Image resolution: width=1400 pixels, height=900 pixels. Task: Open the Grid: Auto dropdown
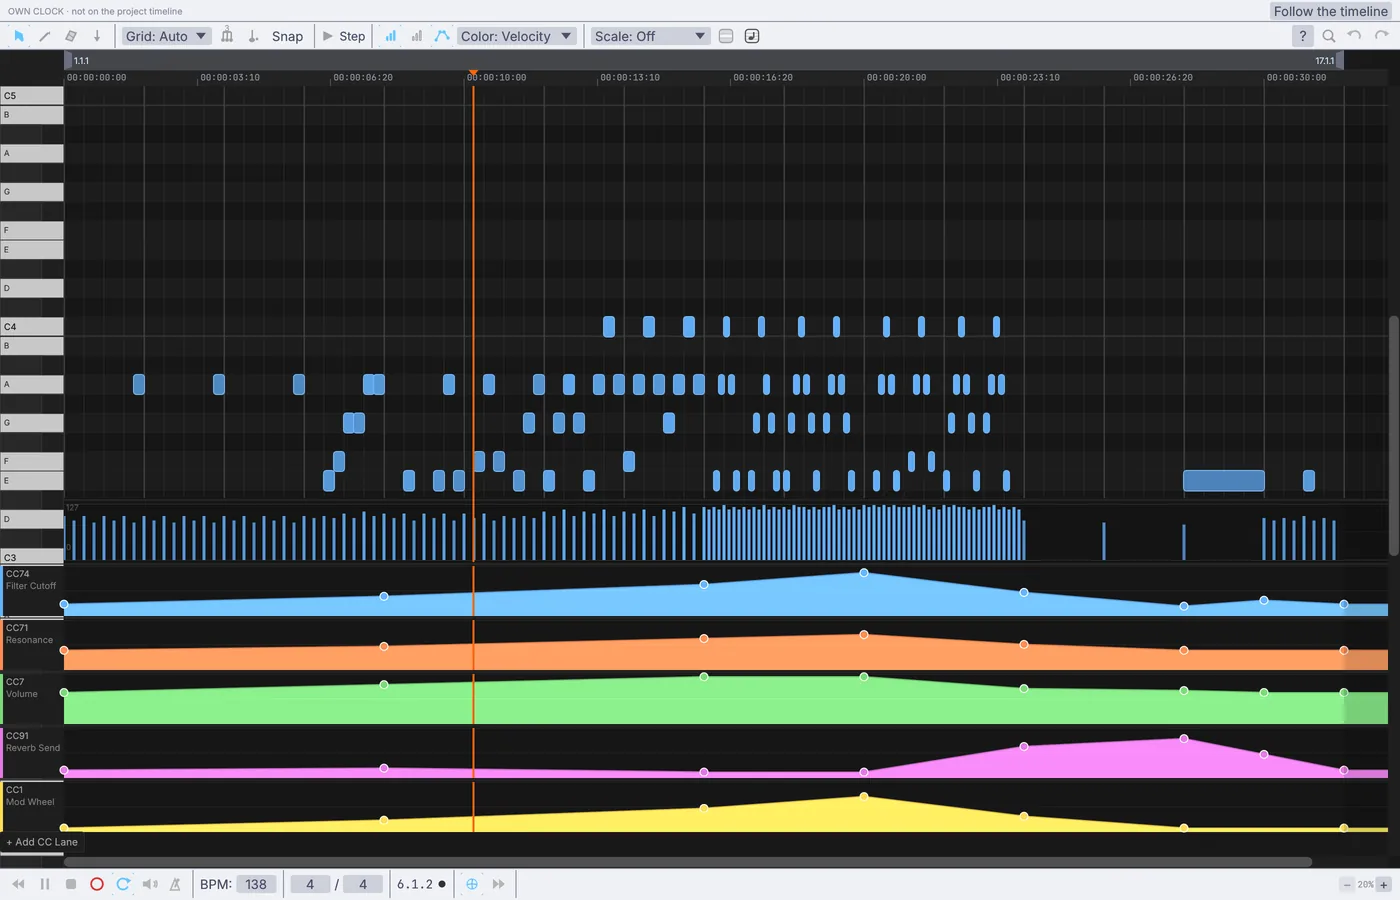(166, 36)
